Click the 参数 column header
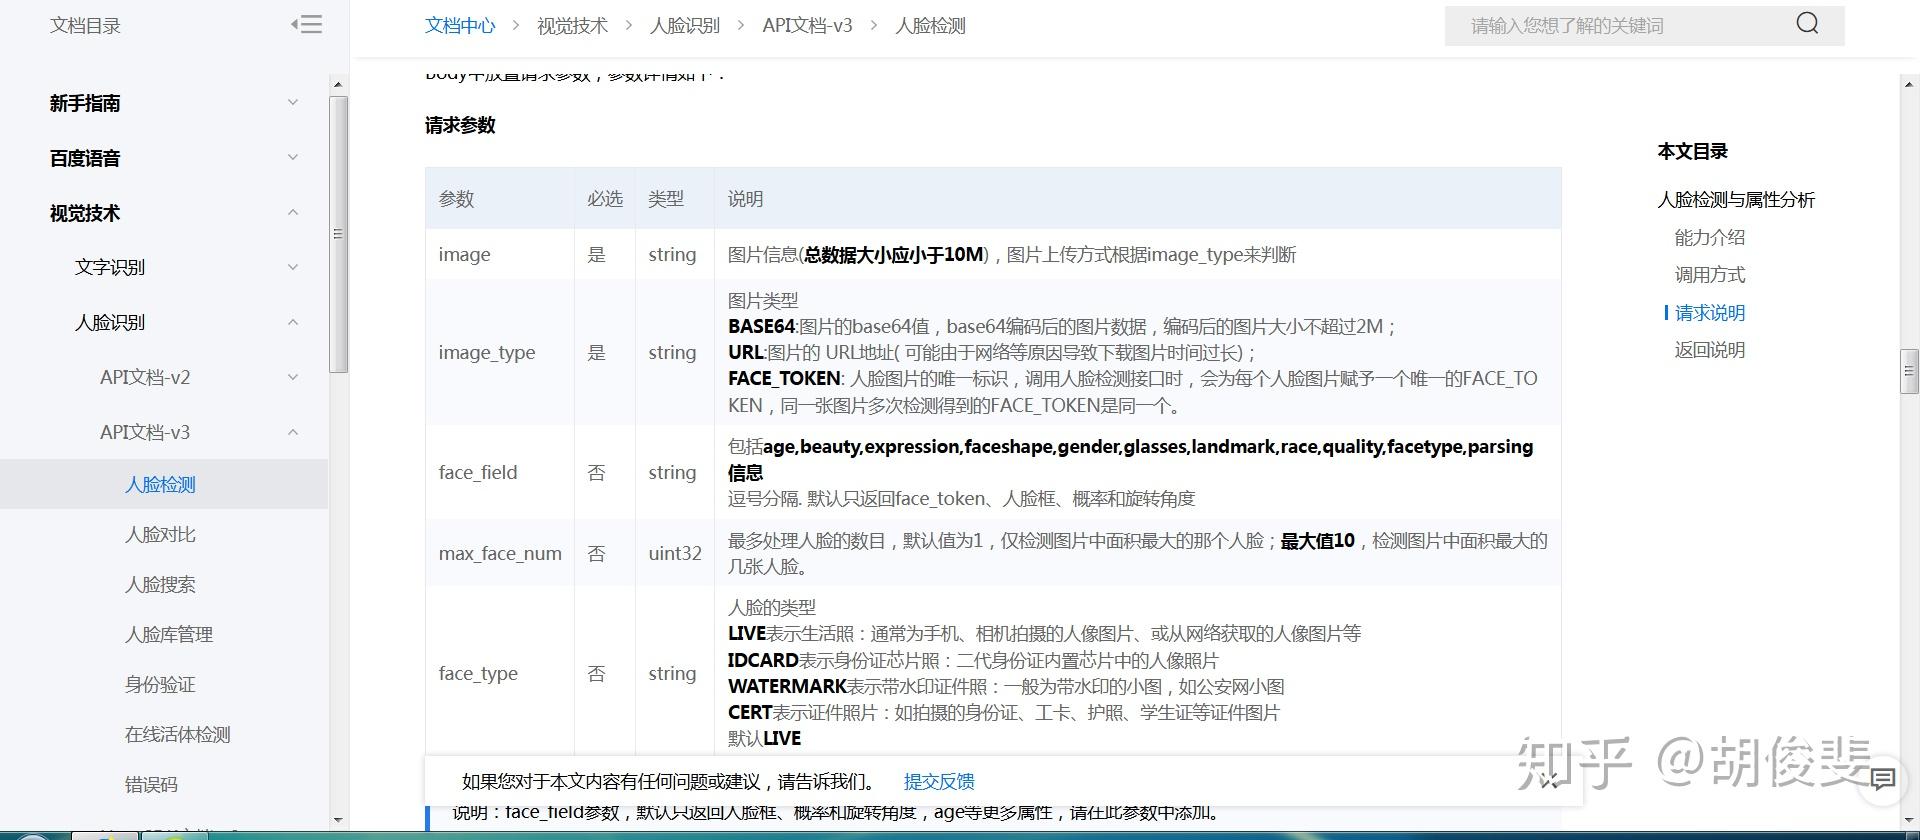 (500, 198)
